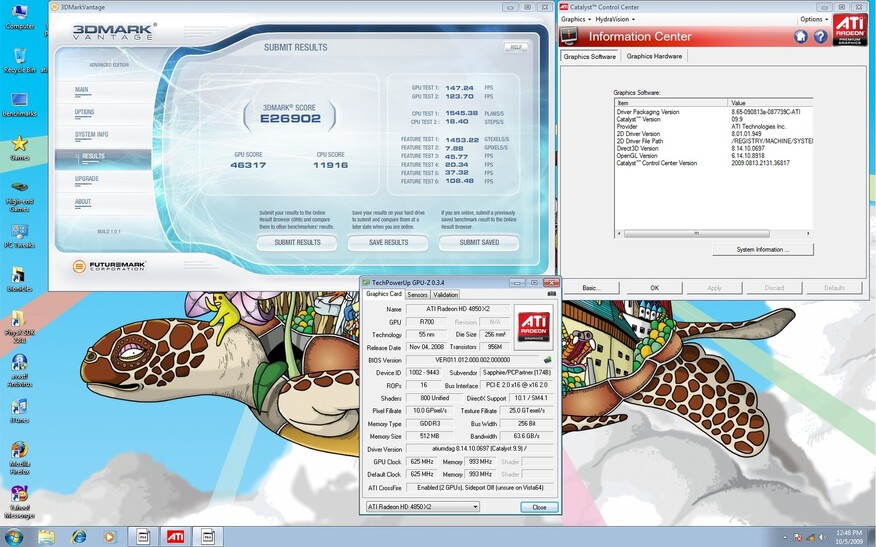Screen dimensions: 876x547
Task: Click the volume speaker tray icon
Action: pyautogui.click(x=823, y=538)
